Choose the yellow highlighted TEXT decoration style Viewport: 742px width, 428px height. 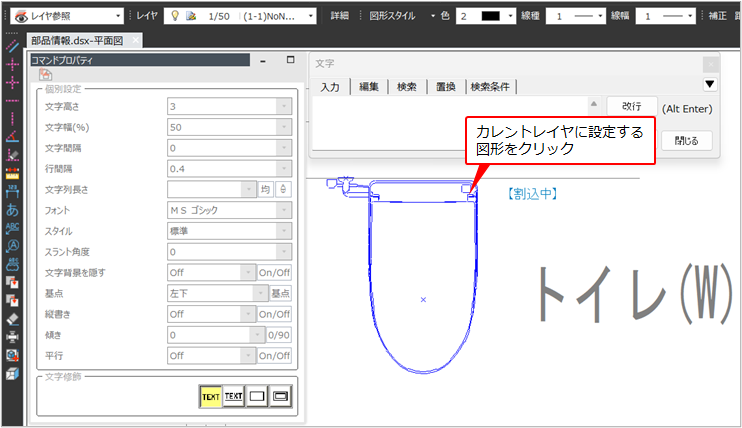point(210,396)
